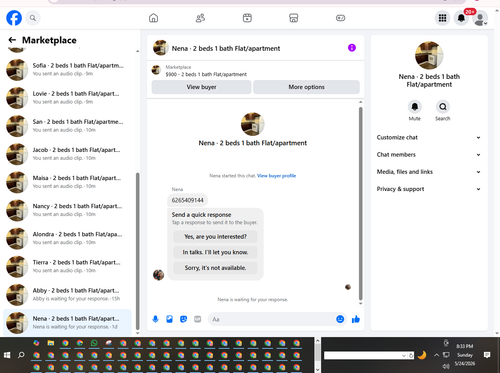The width and height of the screenshot is (500, 373).
Task: Go to the Home feed tab
Action: (153, 18)
